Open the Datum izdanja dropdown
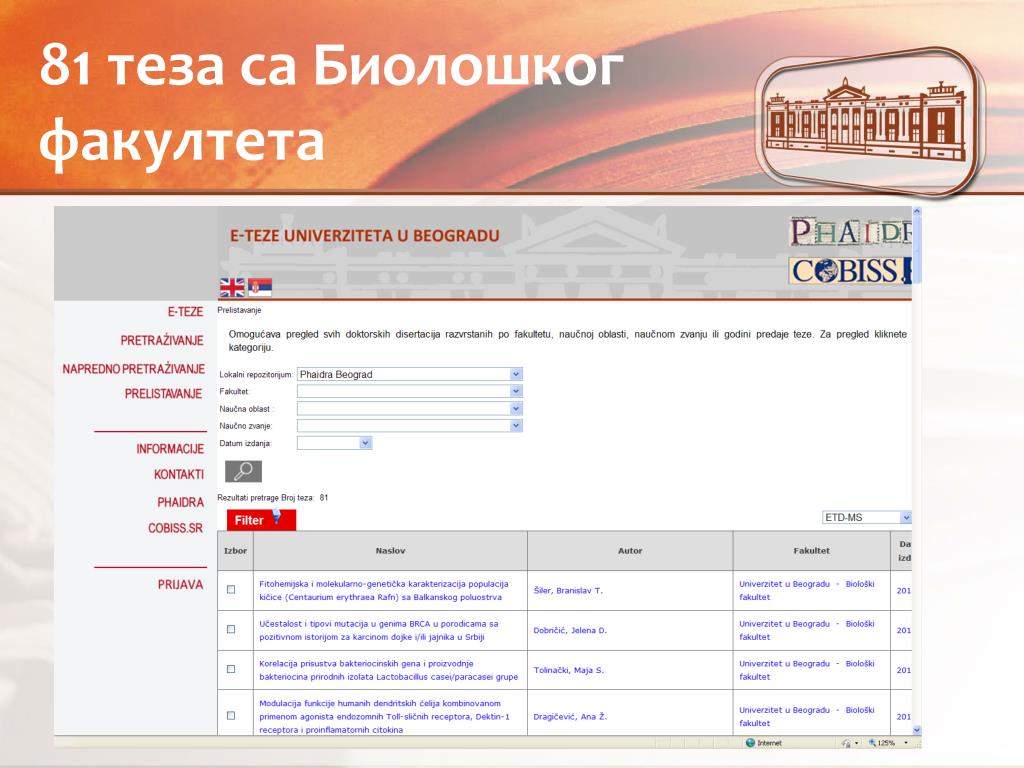This screenshot has height=768, width=1024. pos(334,443)
